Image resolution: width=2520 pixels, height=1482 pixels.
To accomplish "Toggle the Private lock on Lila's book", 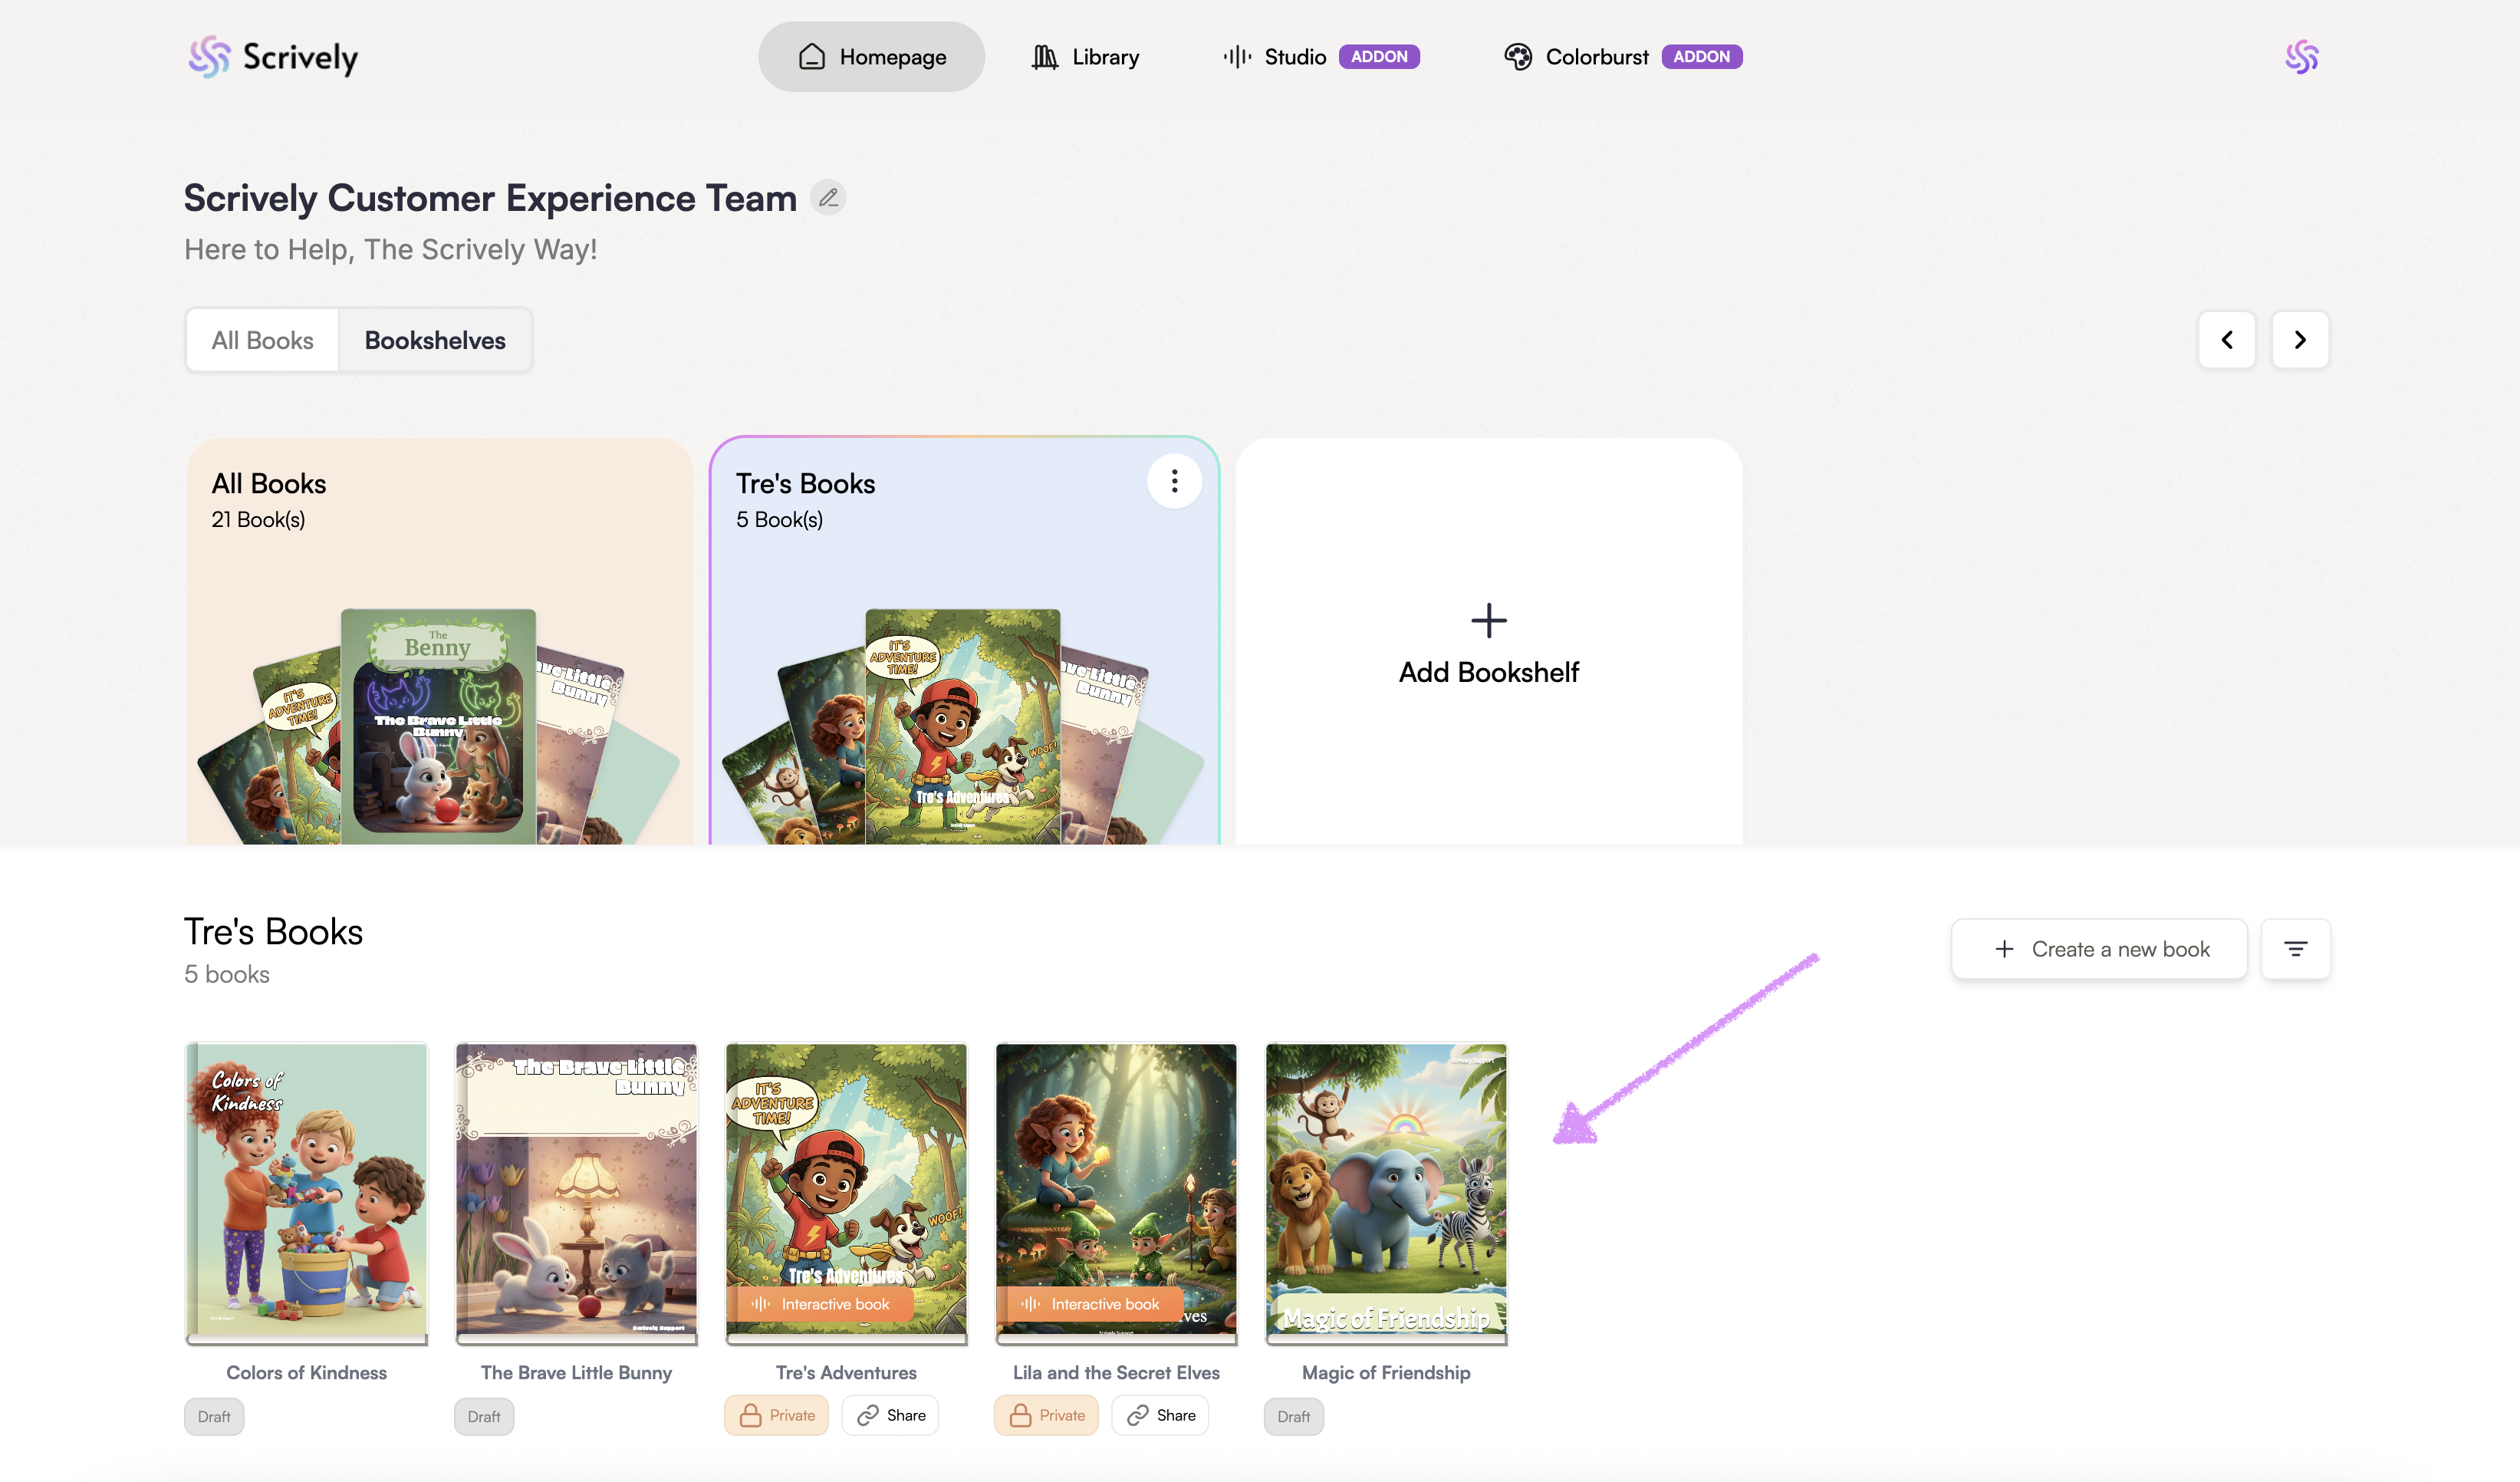I will coord(1046,1415).
